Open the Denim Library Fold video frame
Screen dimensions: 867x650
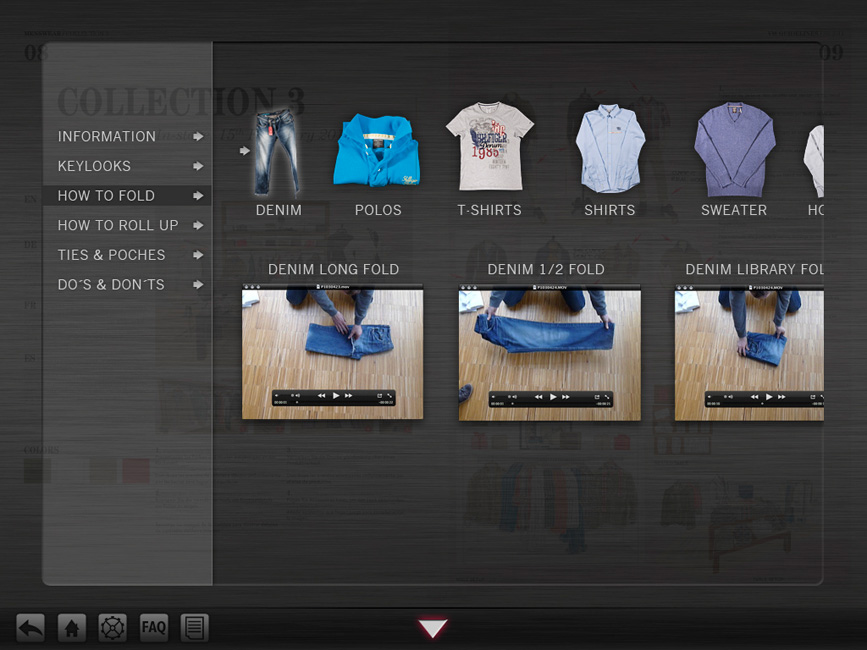[749, 353]
